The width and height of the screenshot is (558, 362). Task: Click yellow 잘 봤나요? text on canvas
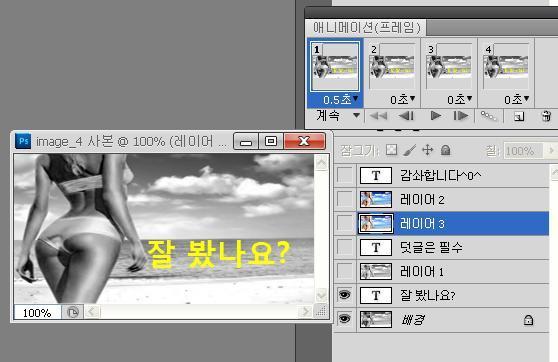coord(218,254)
